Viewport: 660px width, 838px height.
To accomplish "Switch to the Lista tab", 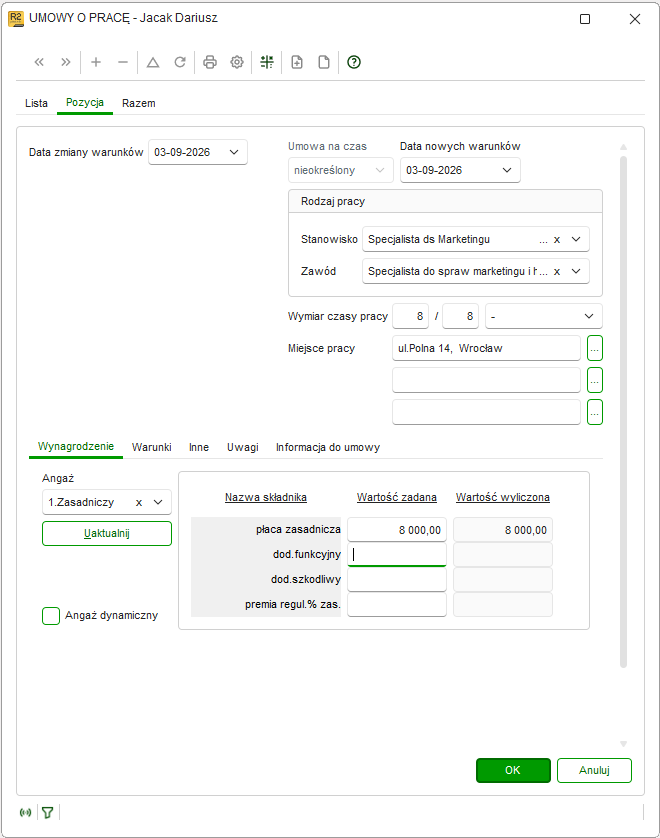I will 36,103.
